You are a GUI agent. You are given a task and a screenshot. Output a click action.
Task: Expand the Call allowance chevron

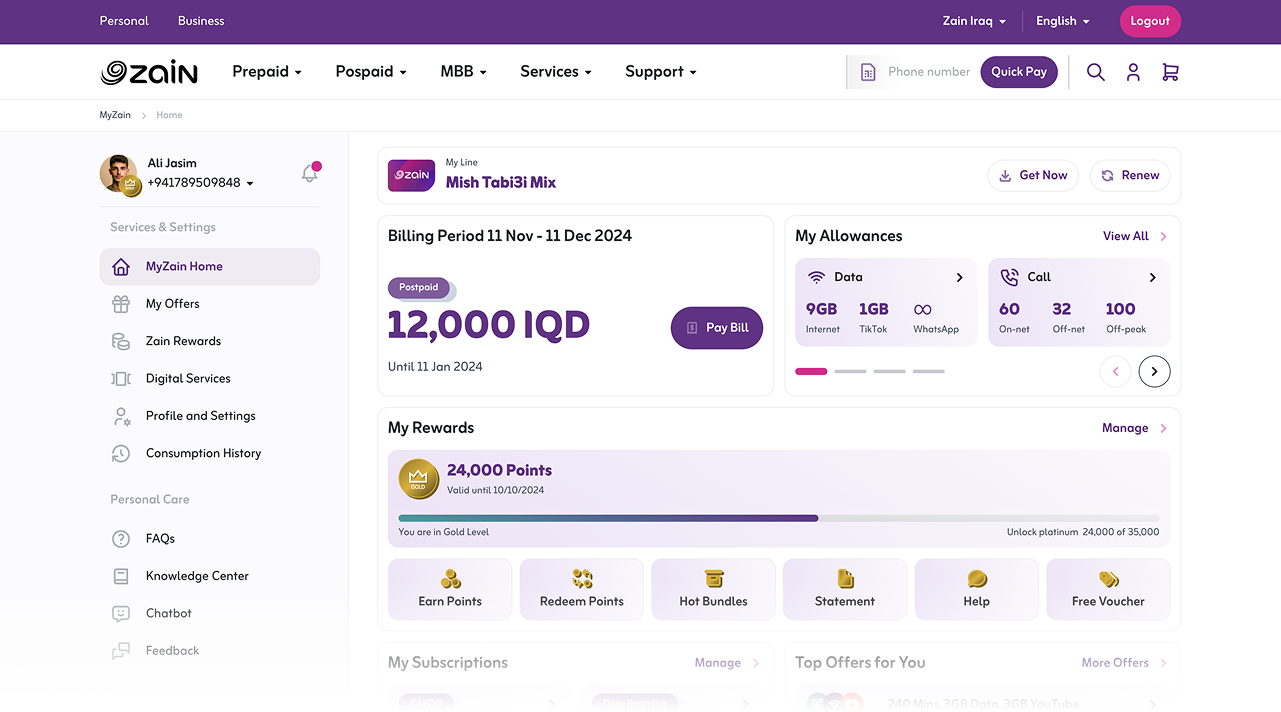(x=1153, y=277)
